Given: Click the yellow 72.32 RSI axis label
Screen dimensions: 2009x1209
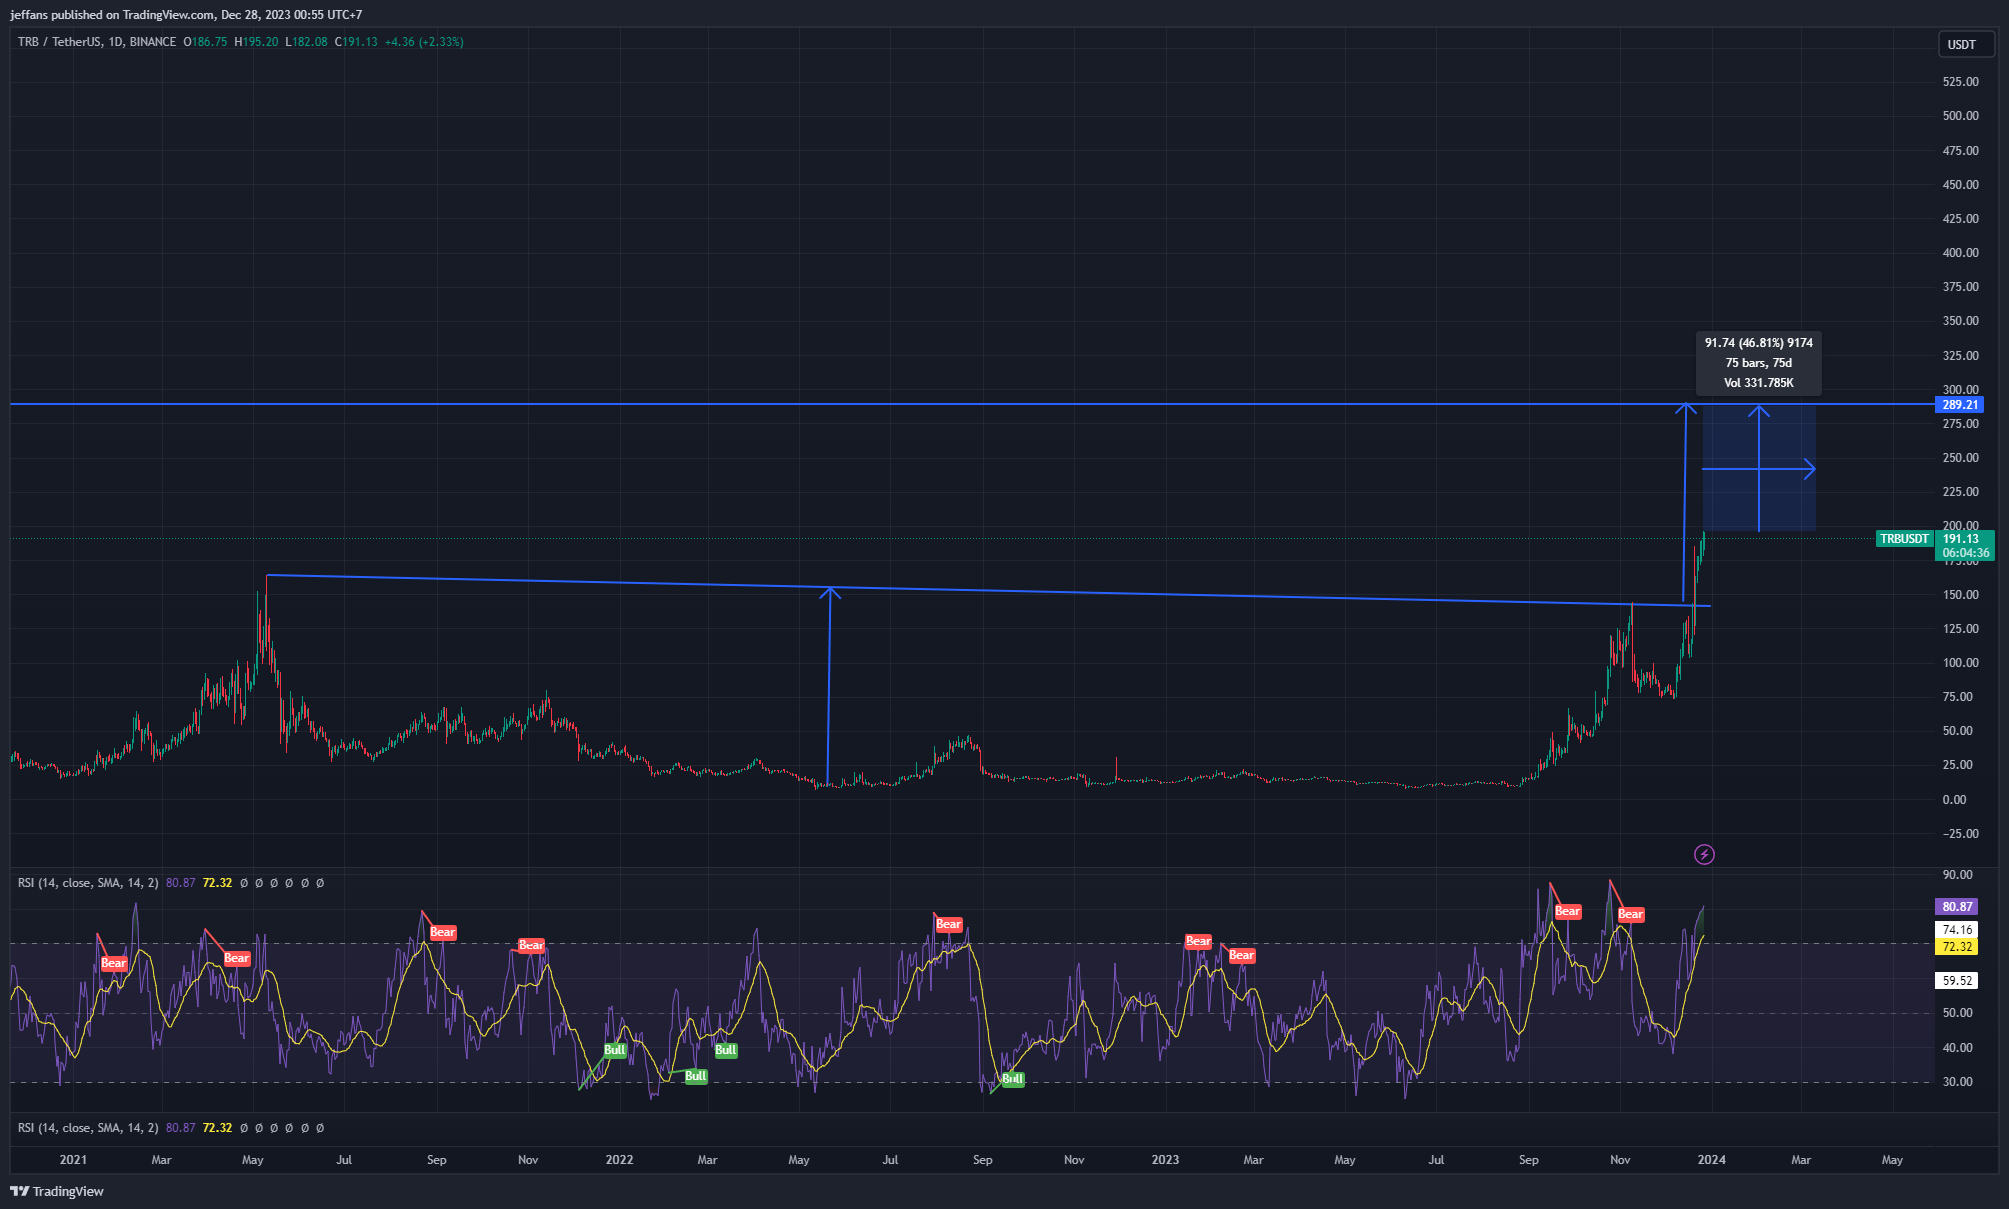Looking at the screenshot, I should pyautogui.click(x=1957, y=947).
